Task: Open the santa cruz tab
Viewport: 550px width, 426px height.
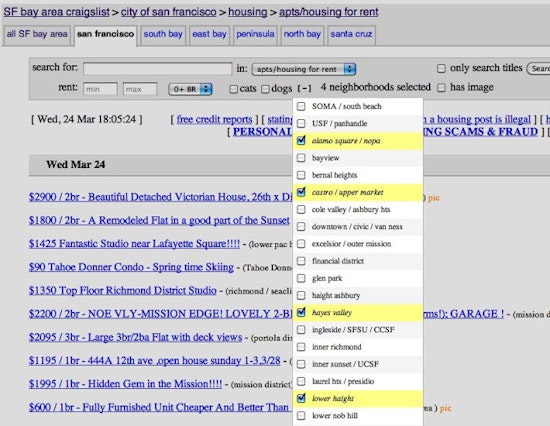Action: (x=351, y=34)
